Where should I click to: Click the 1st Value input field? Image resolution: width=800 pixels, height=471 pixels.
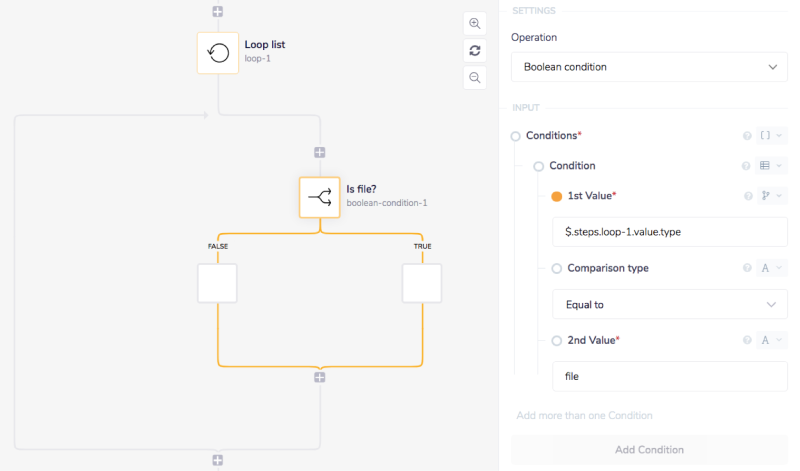(669, 232)
